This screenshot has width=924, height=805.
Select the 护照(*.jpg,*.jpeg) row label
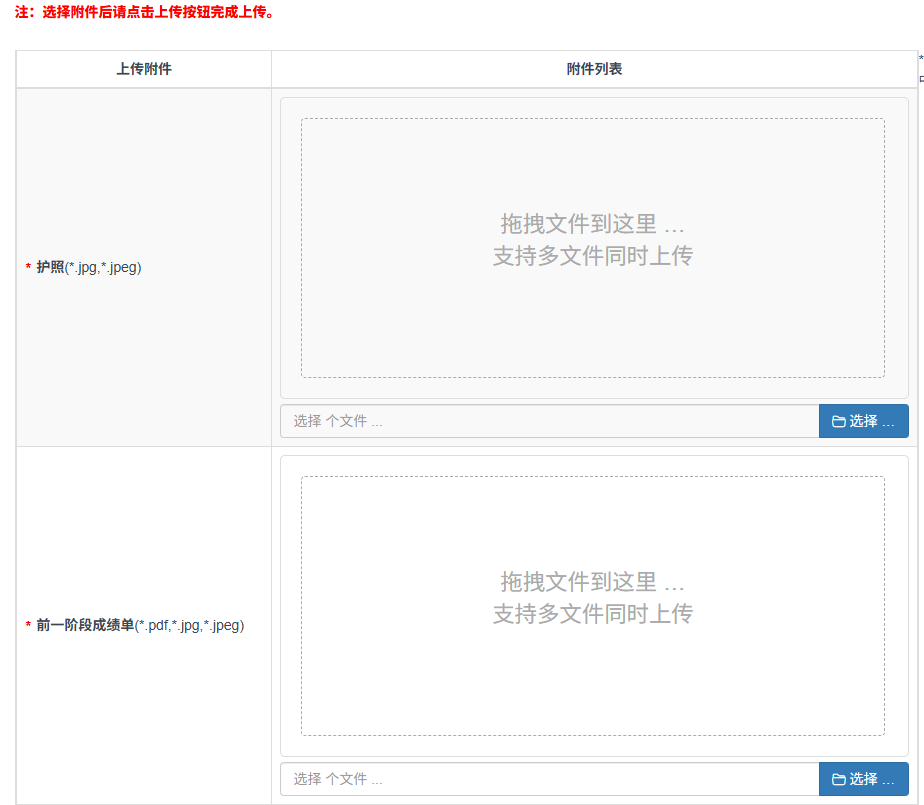(x=89, y=267)
